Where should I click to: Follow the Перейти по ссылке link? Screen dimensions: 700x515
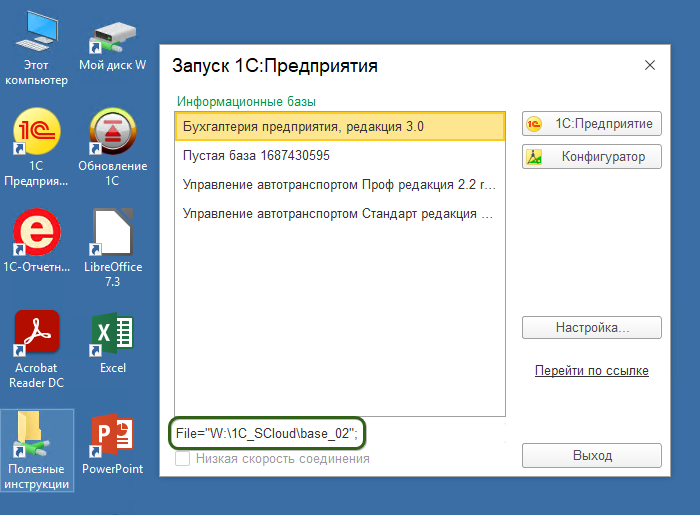click(x=592, y=370)
